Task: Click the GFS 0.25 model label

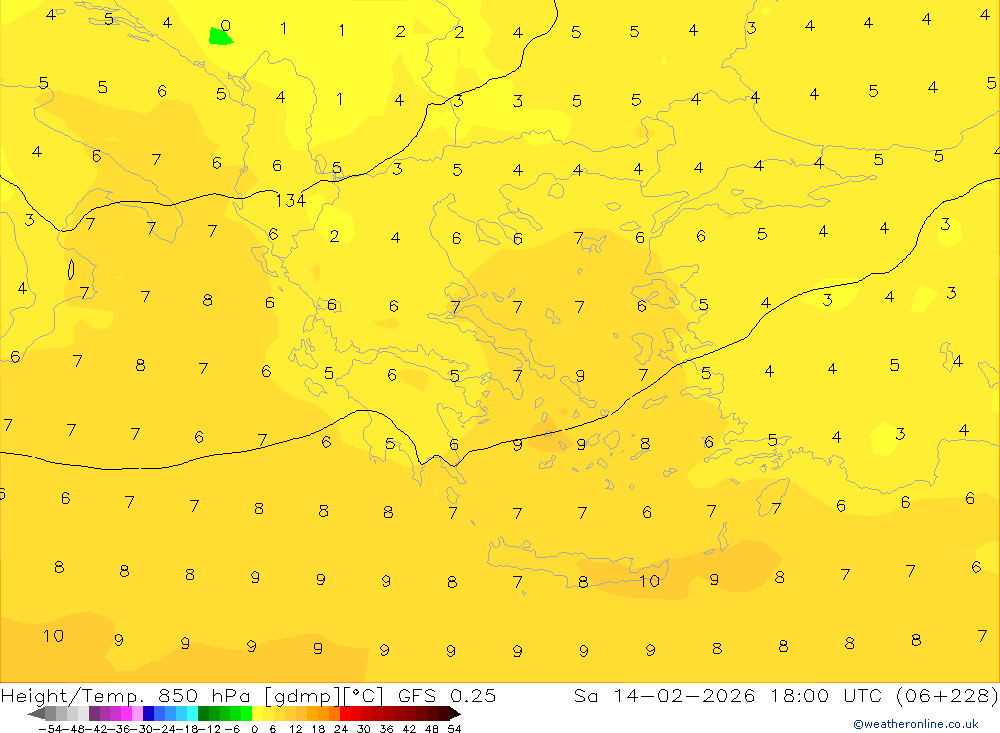Action: (x=447, y=696)
